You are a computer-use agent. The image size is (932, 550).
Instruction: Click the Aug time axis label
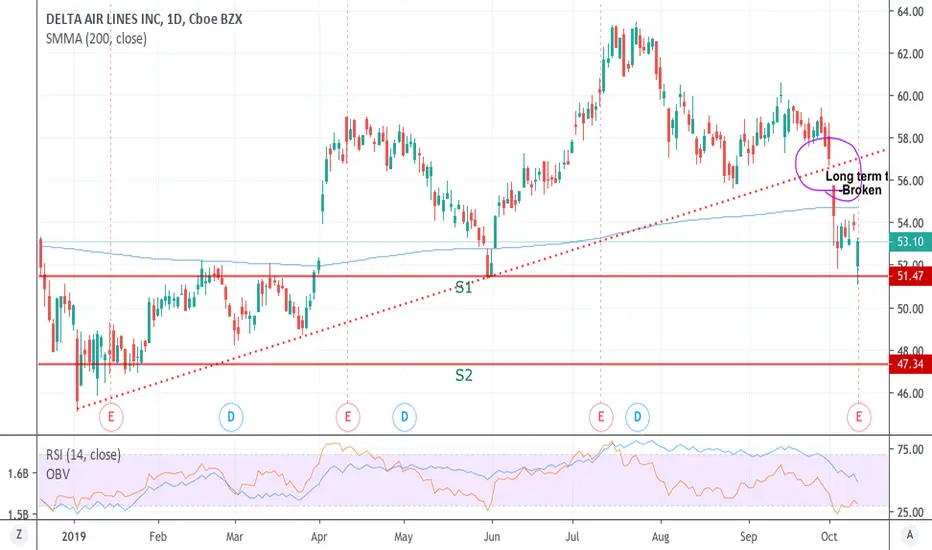click(660, 536)
